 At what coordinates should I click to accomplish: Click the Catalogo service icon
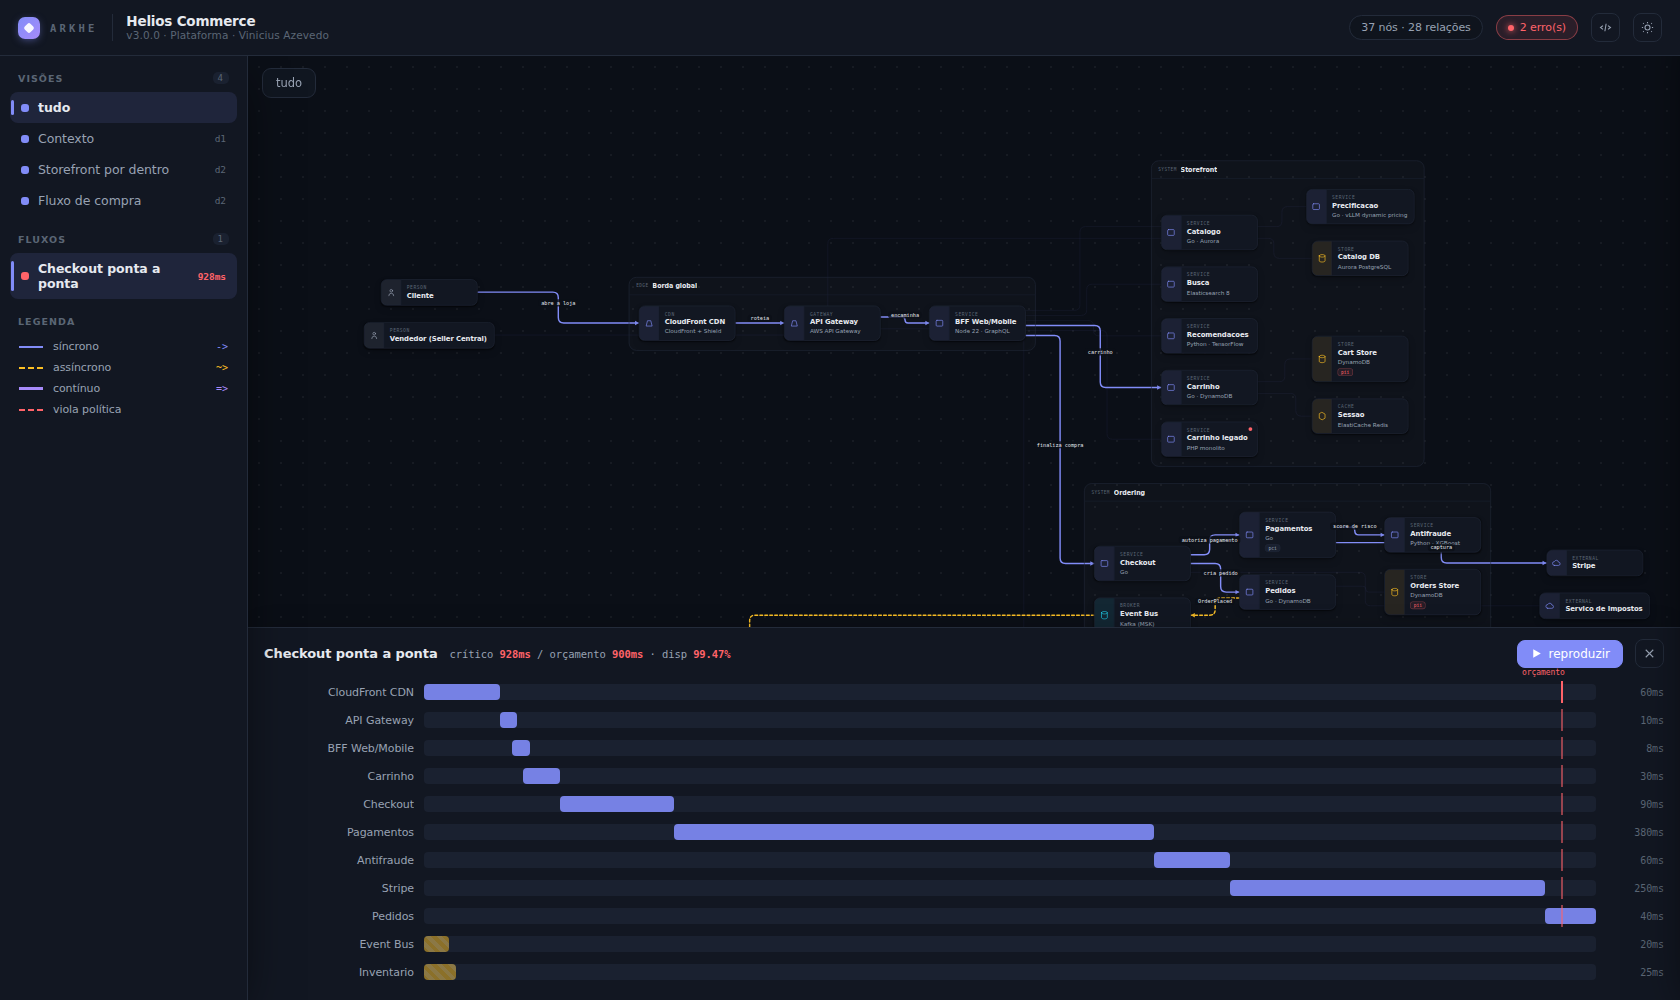1171,233
